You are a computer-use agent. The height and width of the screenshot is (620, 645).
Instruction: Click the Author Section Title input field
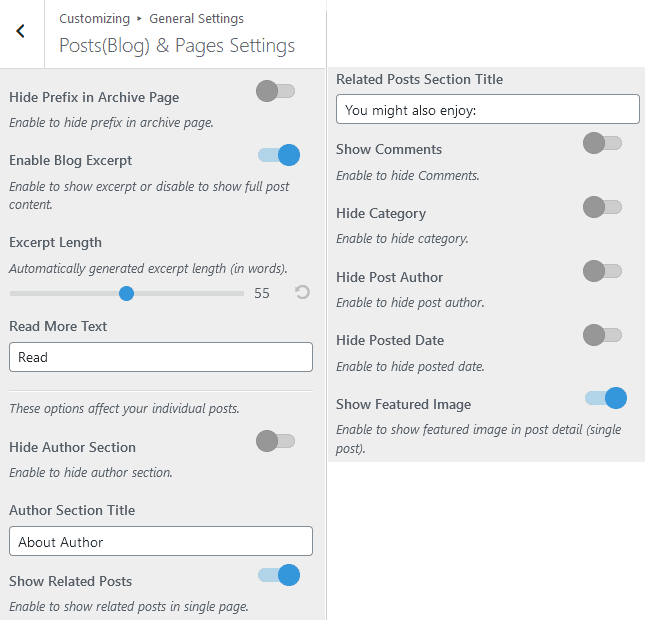[161, 541]
